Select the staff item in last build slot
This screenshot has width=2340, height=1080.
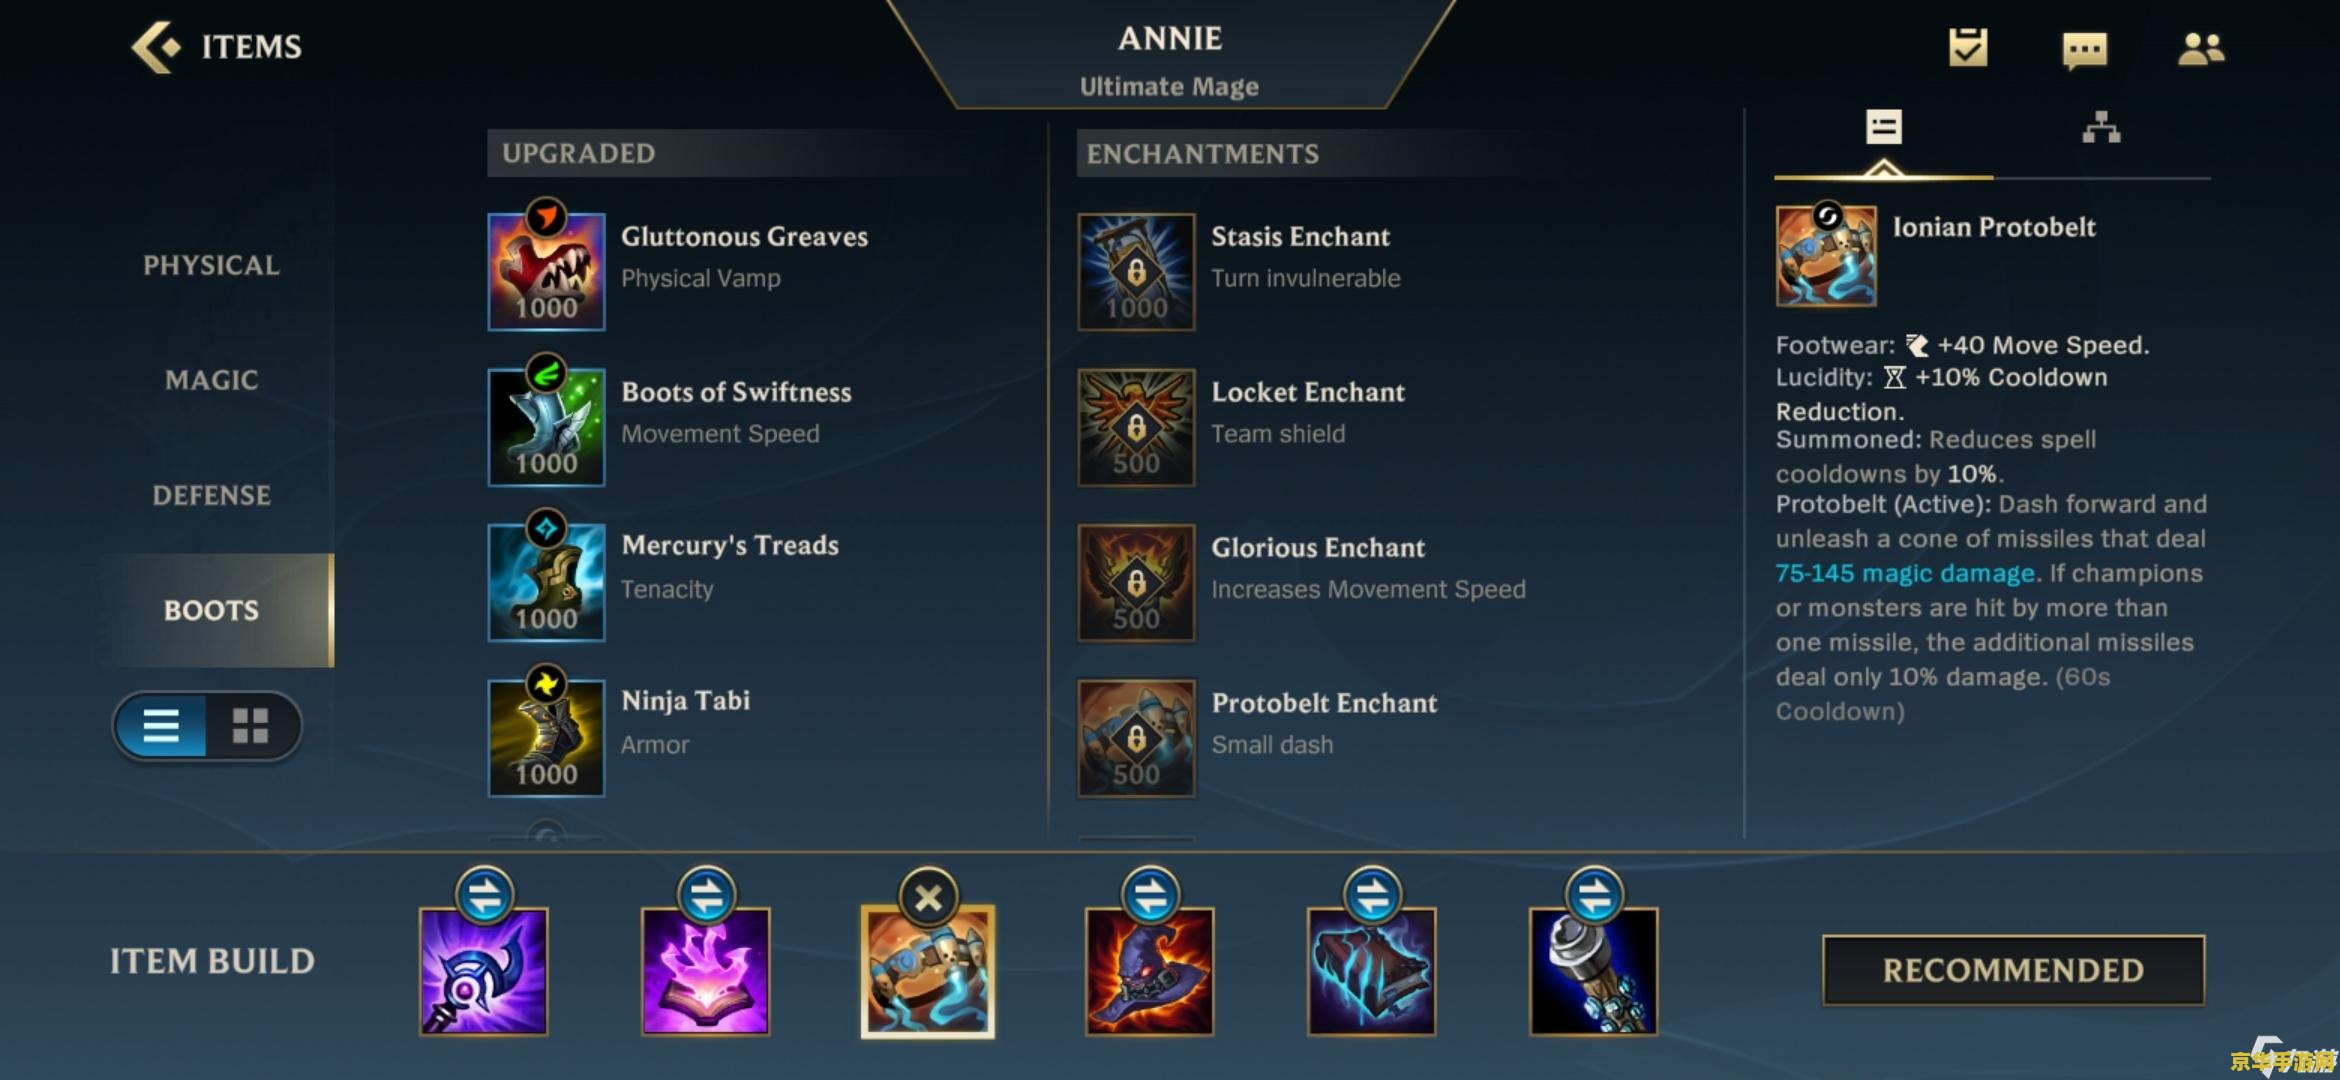1593,971
